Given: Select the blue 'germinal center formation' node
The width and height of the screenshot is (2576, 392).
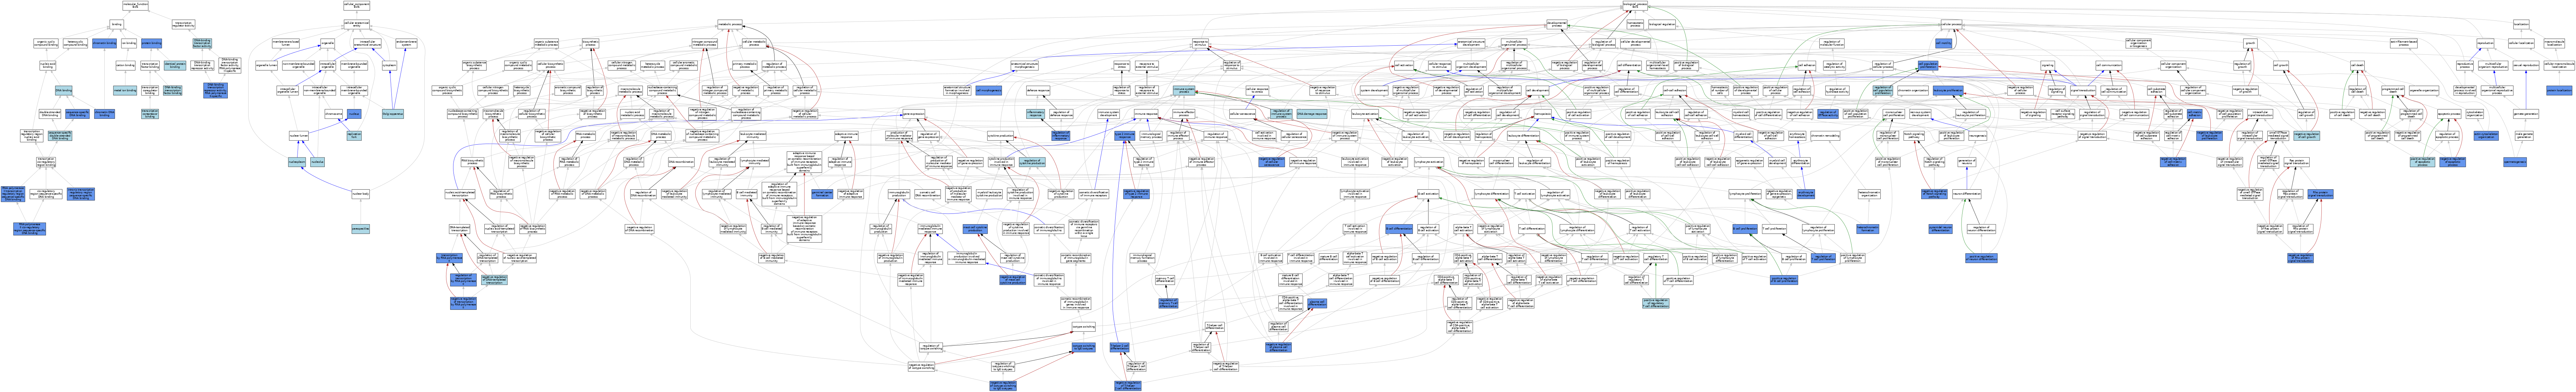Looking at the screenshot, I should pos(822,194).
